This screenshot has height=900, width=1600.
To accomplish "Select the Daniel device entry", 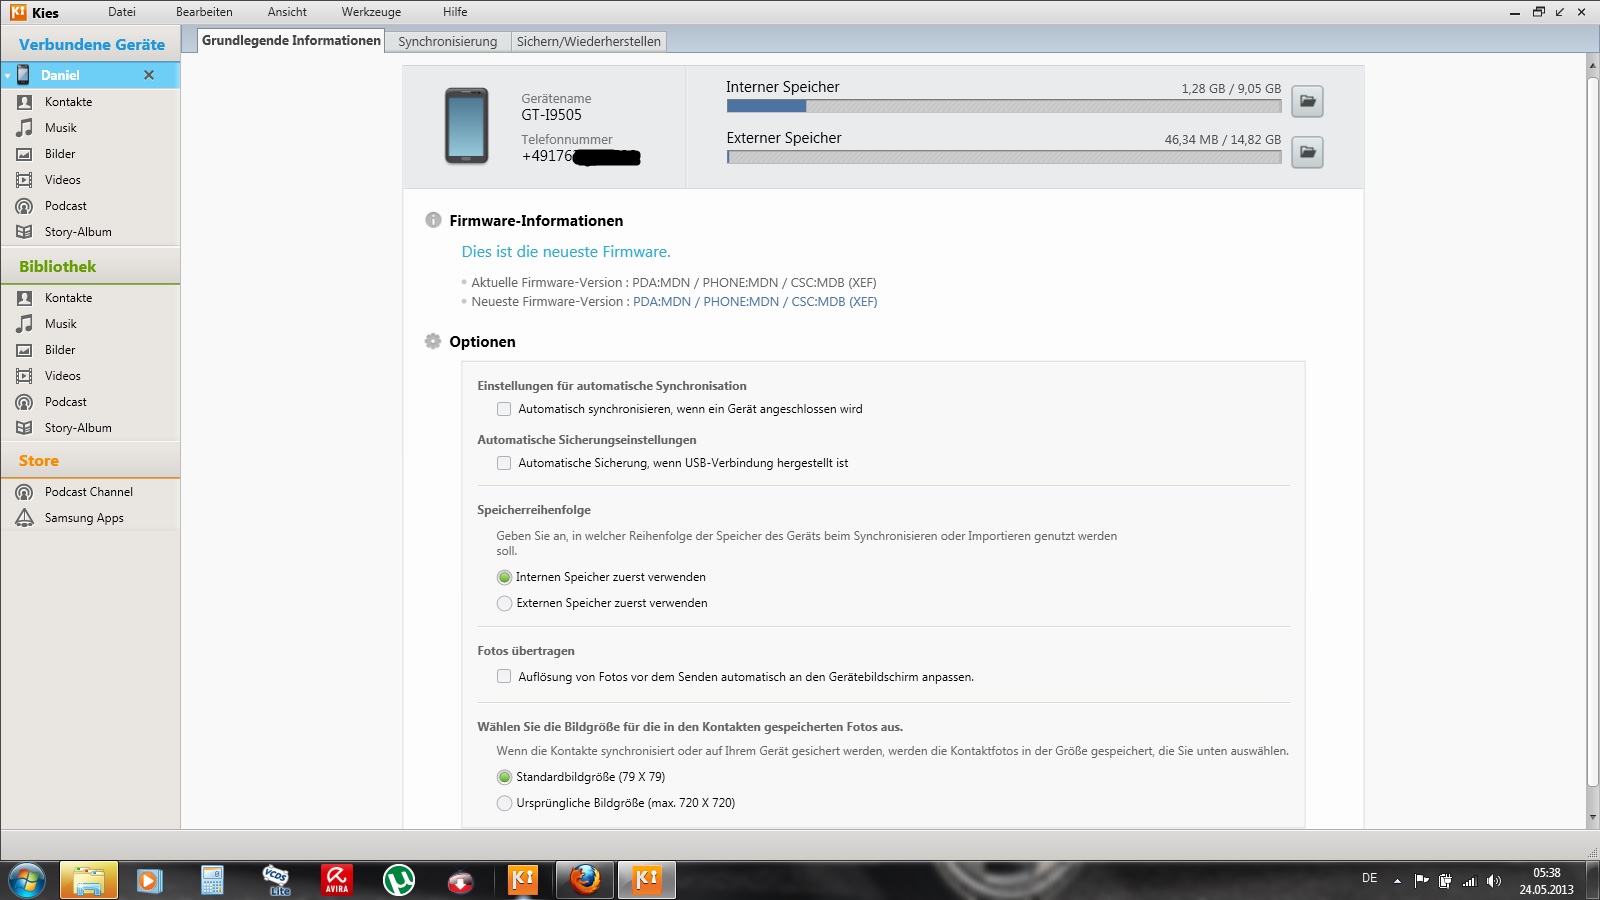I will (x=90, y=75).
